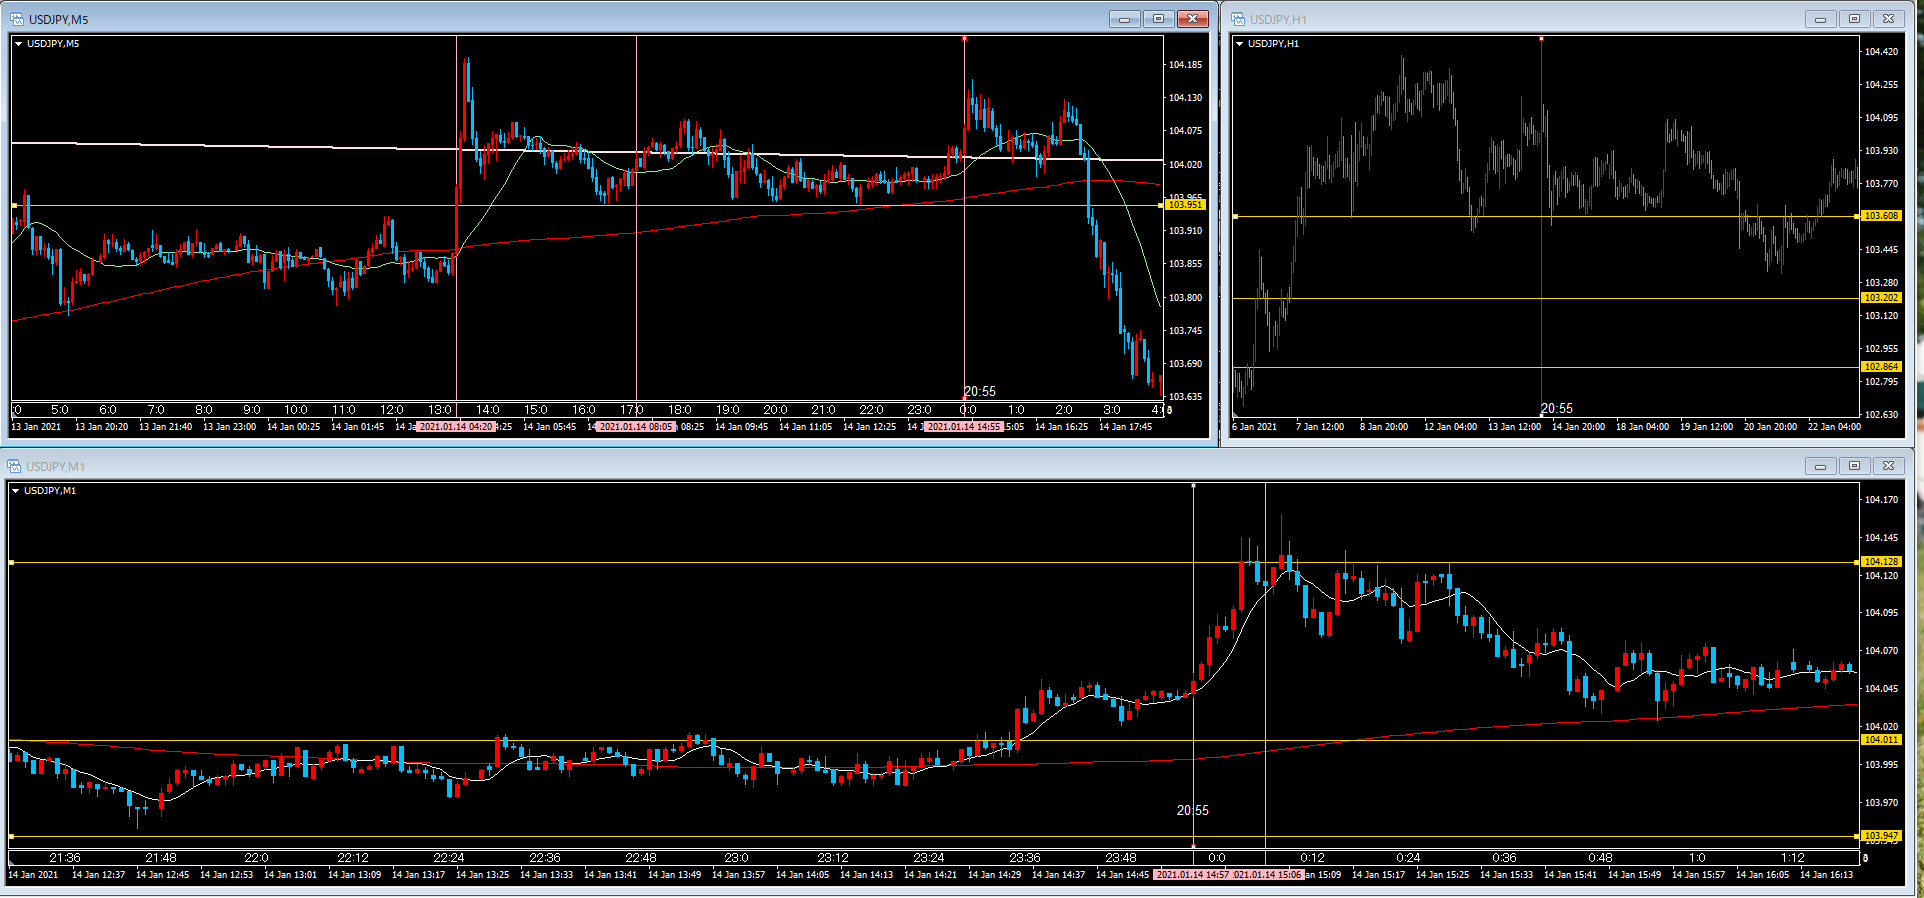The width and height of the screenshot is (1924, 898).
Task: Select the 104.138 price level on M1 chart
Action: click(x=1881, y=562)
